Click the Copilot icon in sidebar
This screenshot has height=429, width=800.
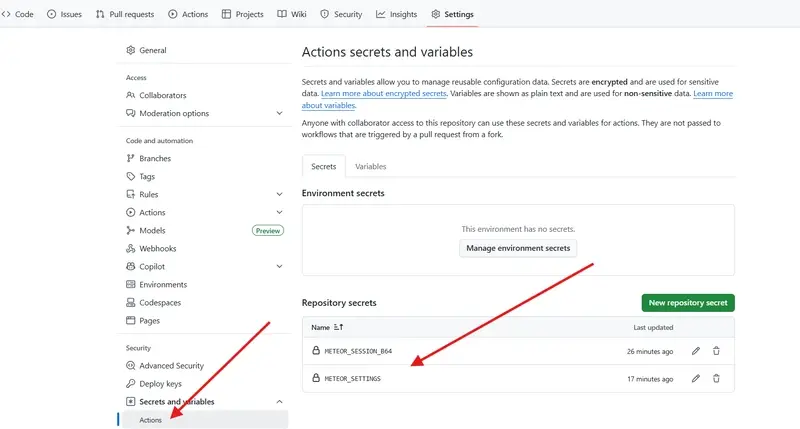(131, 266)
